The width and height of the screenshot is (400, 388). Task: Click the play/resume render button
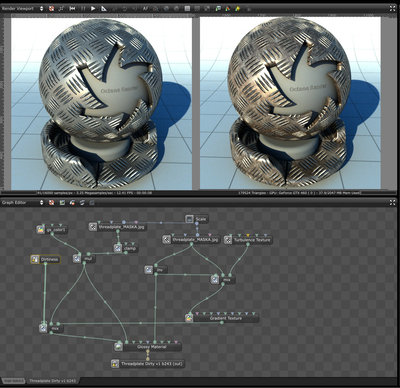tap(93, 9)
